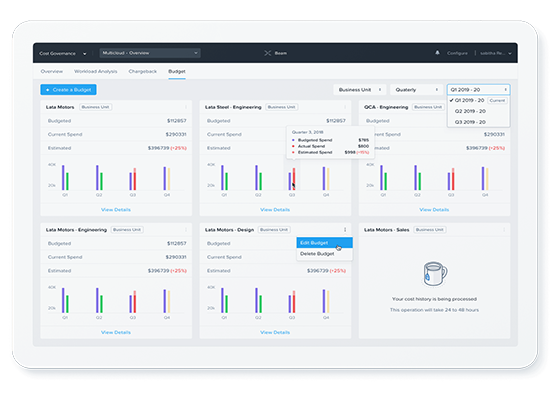
Task: Switch to the Workload Analysis tab
Action: coord(95,71)
